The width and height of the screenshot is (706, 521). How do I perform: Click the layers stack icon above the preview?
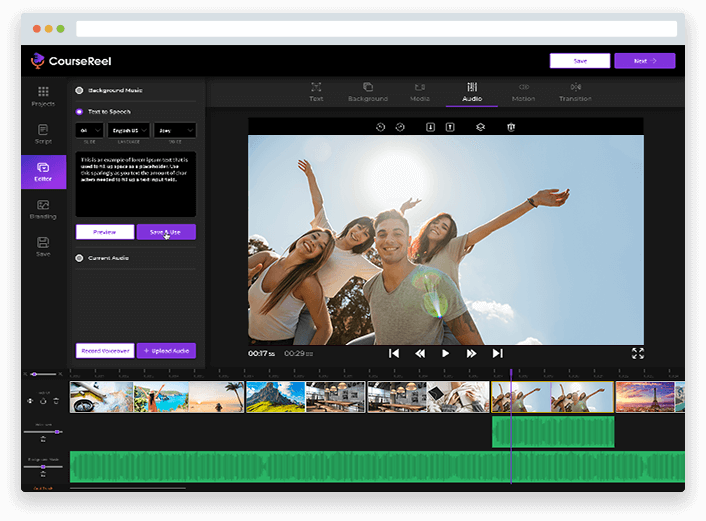pos(480,127)
